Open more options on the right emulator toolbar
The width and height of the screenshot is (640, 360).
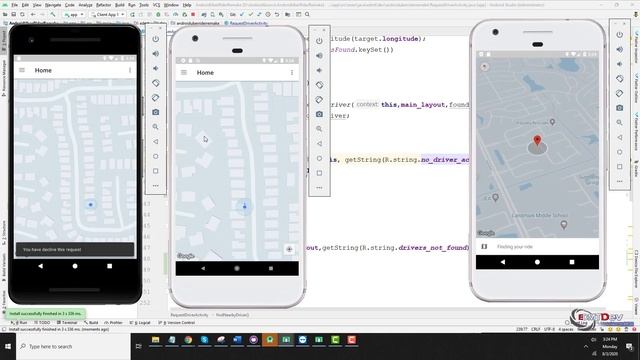pyautogui.click(x=620, y=181)
